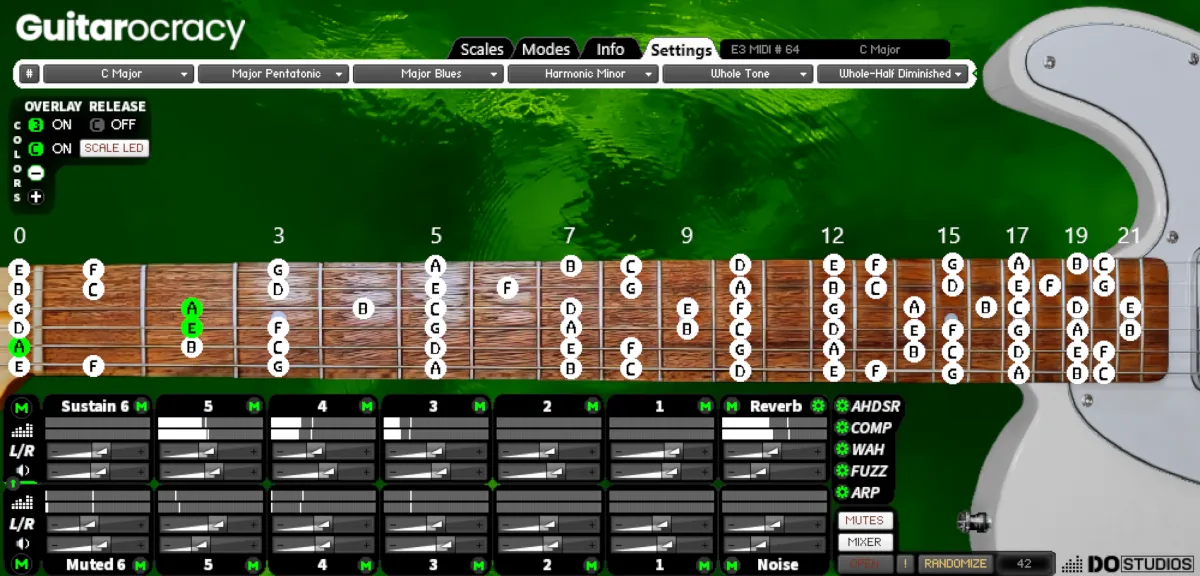Click the Muted 6 channel M button

(141, 565)
